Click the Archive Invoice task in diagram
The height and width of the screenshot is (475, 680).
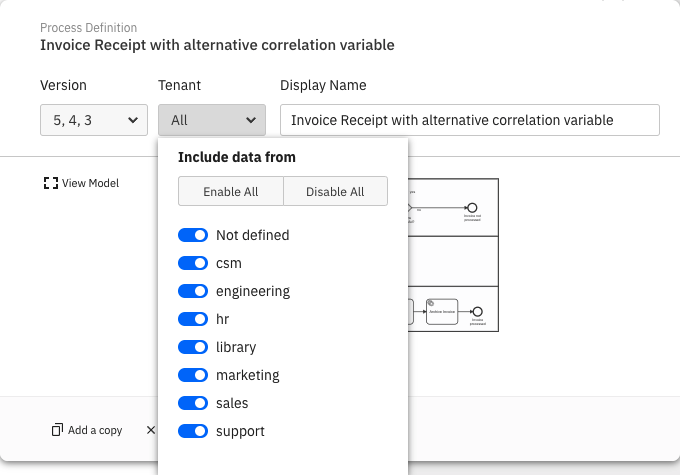tap(441, 311)
